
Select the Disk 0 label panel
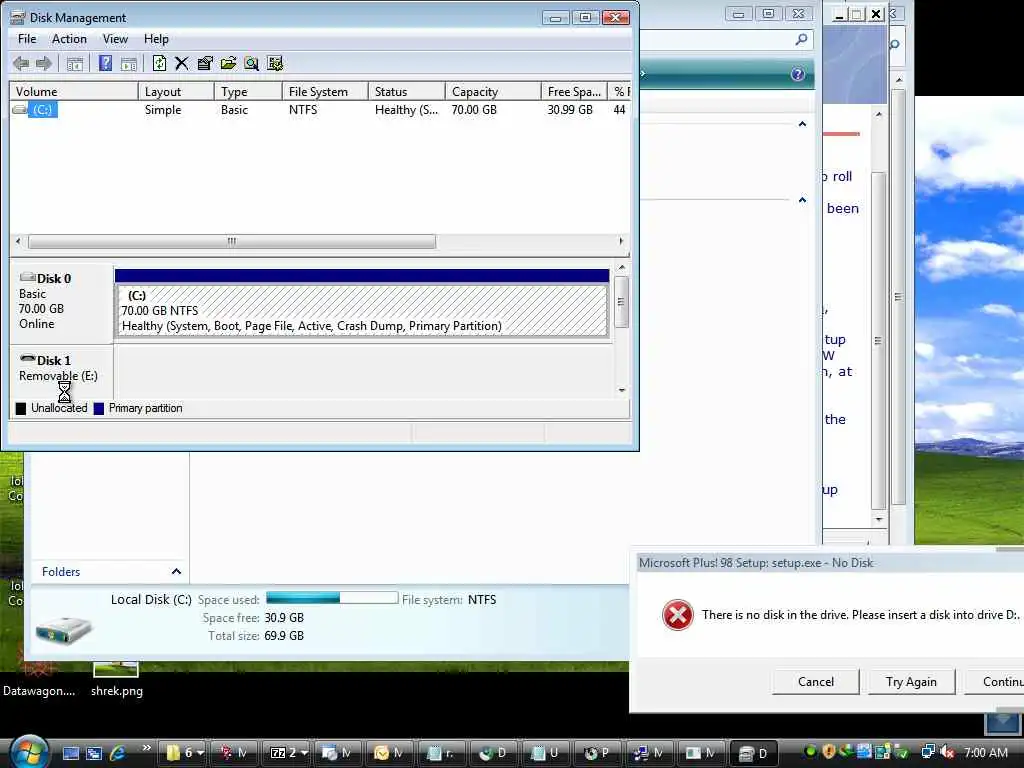tap(61, 303)
